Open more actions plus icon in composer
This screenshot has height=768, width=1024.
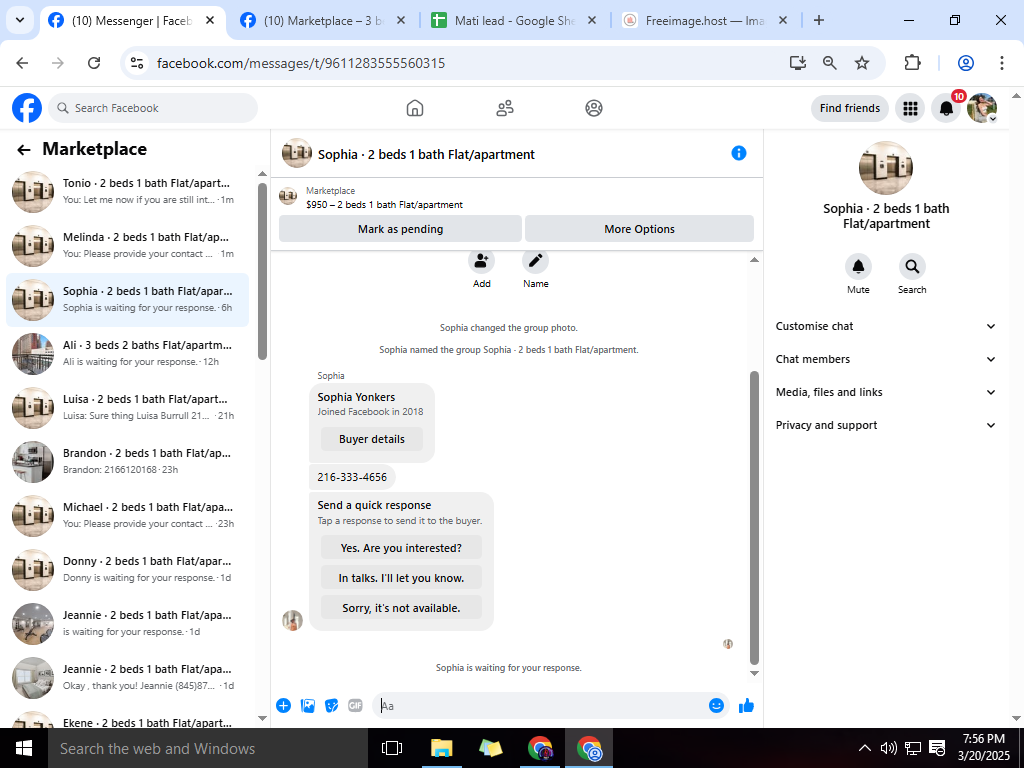coord(283,705)
